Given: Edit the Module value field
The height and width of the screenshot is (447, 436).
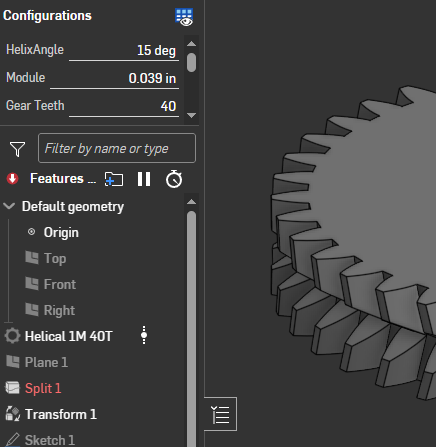Looking at the screenshot, I should 114,79.
